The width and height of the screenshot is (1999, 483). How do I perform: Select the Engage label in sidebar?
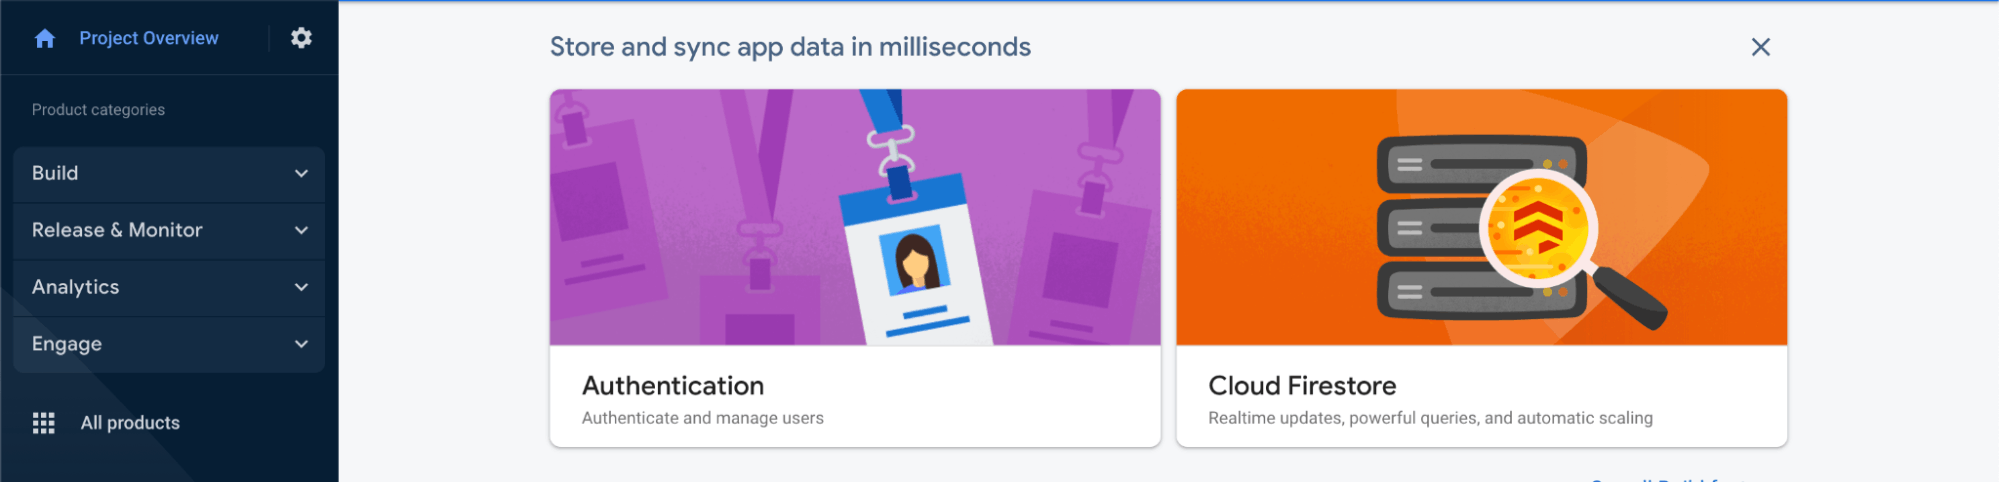[67, 344]
